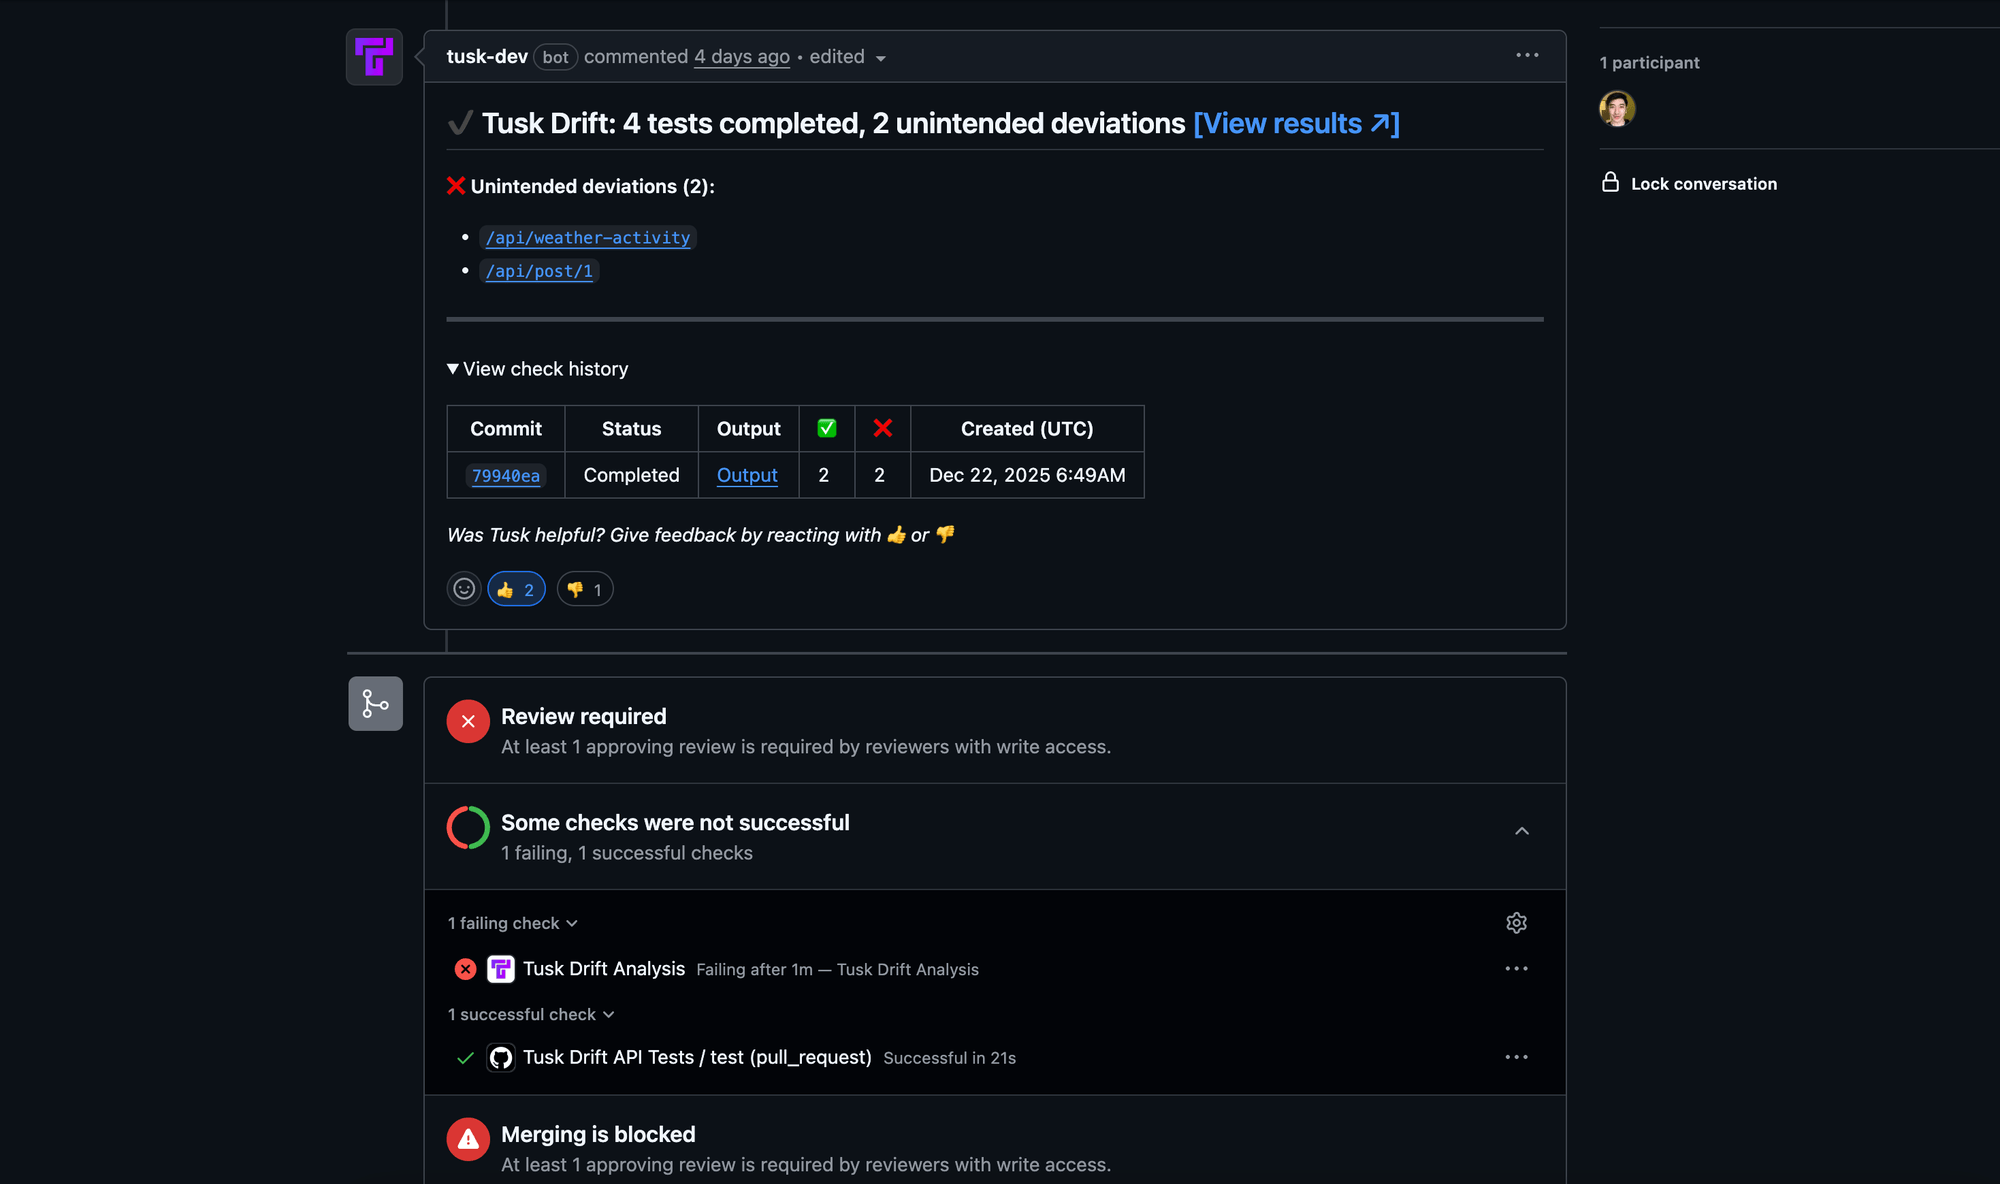Click the red failing check icon
The image size is (2000, 1184).
point(465,968)
